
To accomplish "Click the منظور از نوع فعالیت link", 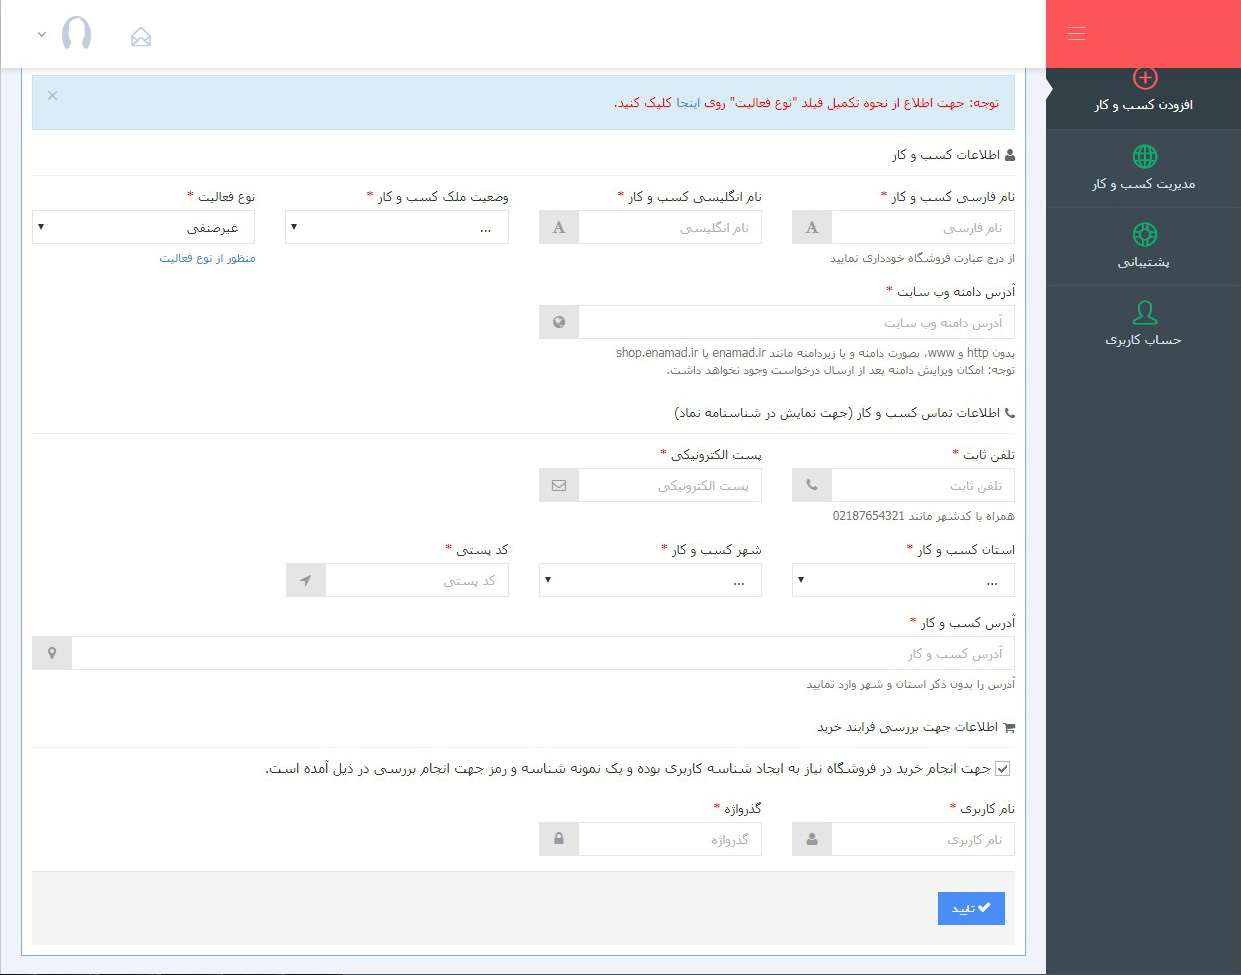I will 207,258.
